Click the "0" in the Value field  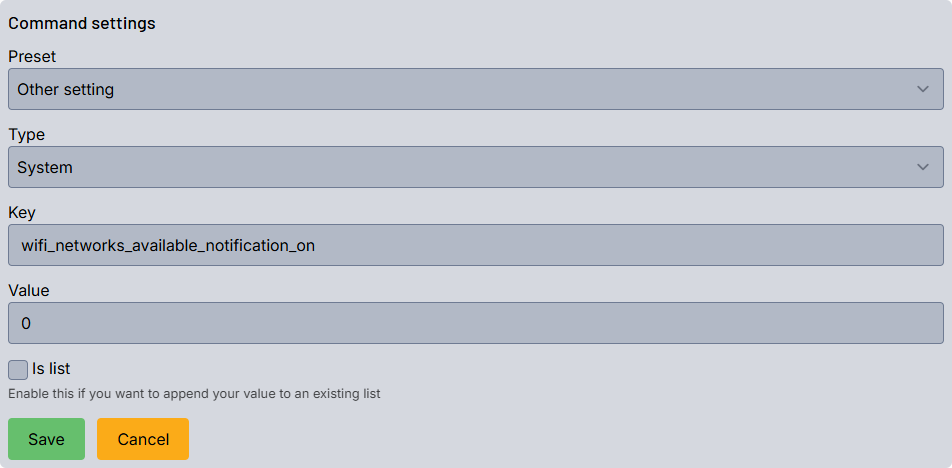tap(26, 323)
